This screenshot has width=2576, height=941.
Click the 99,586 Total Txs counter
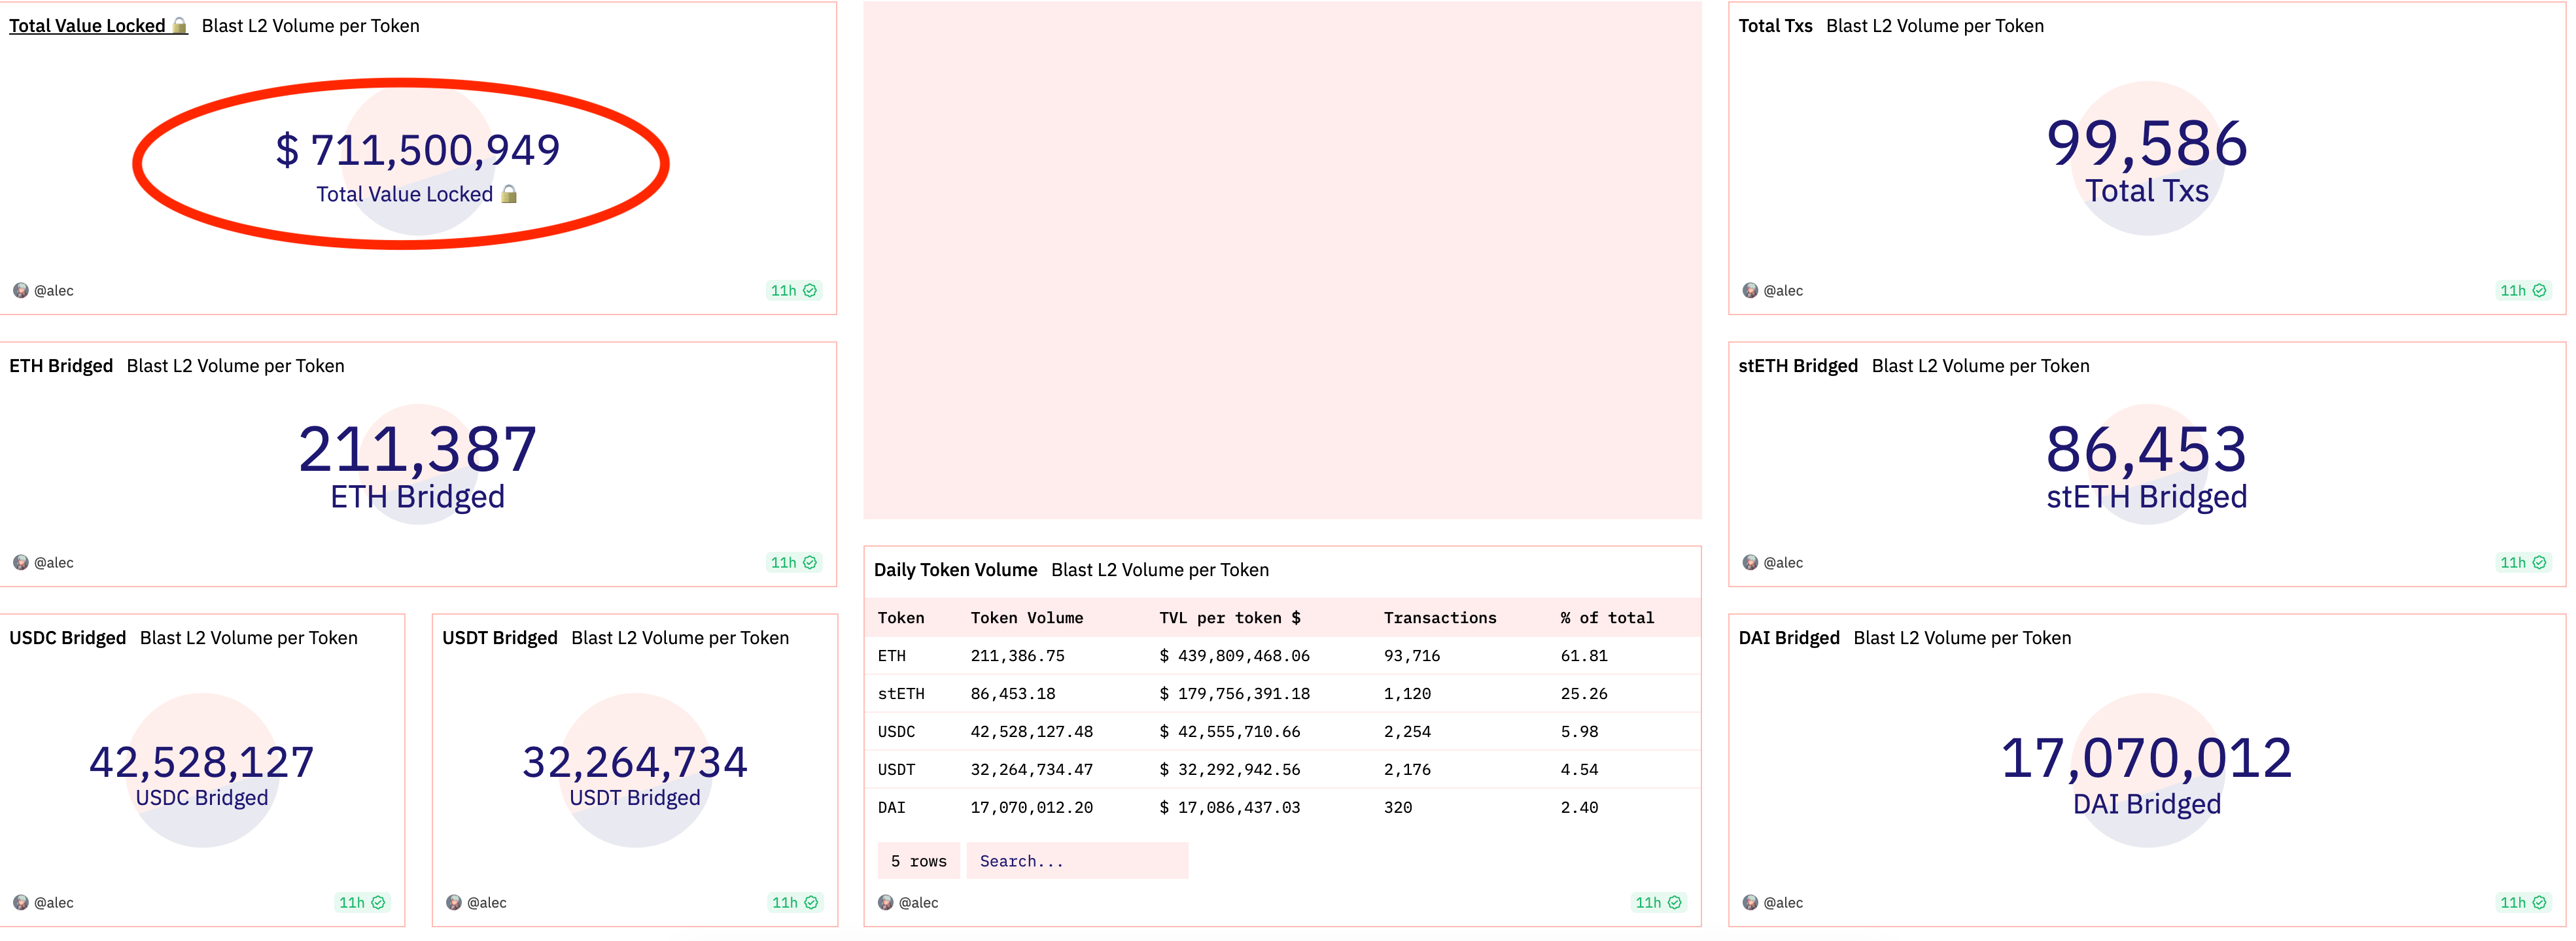[2147, 143]
